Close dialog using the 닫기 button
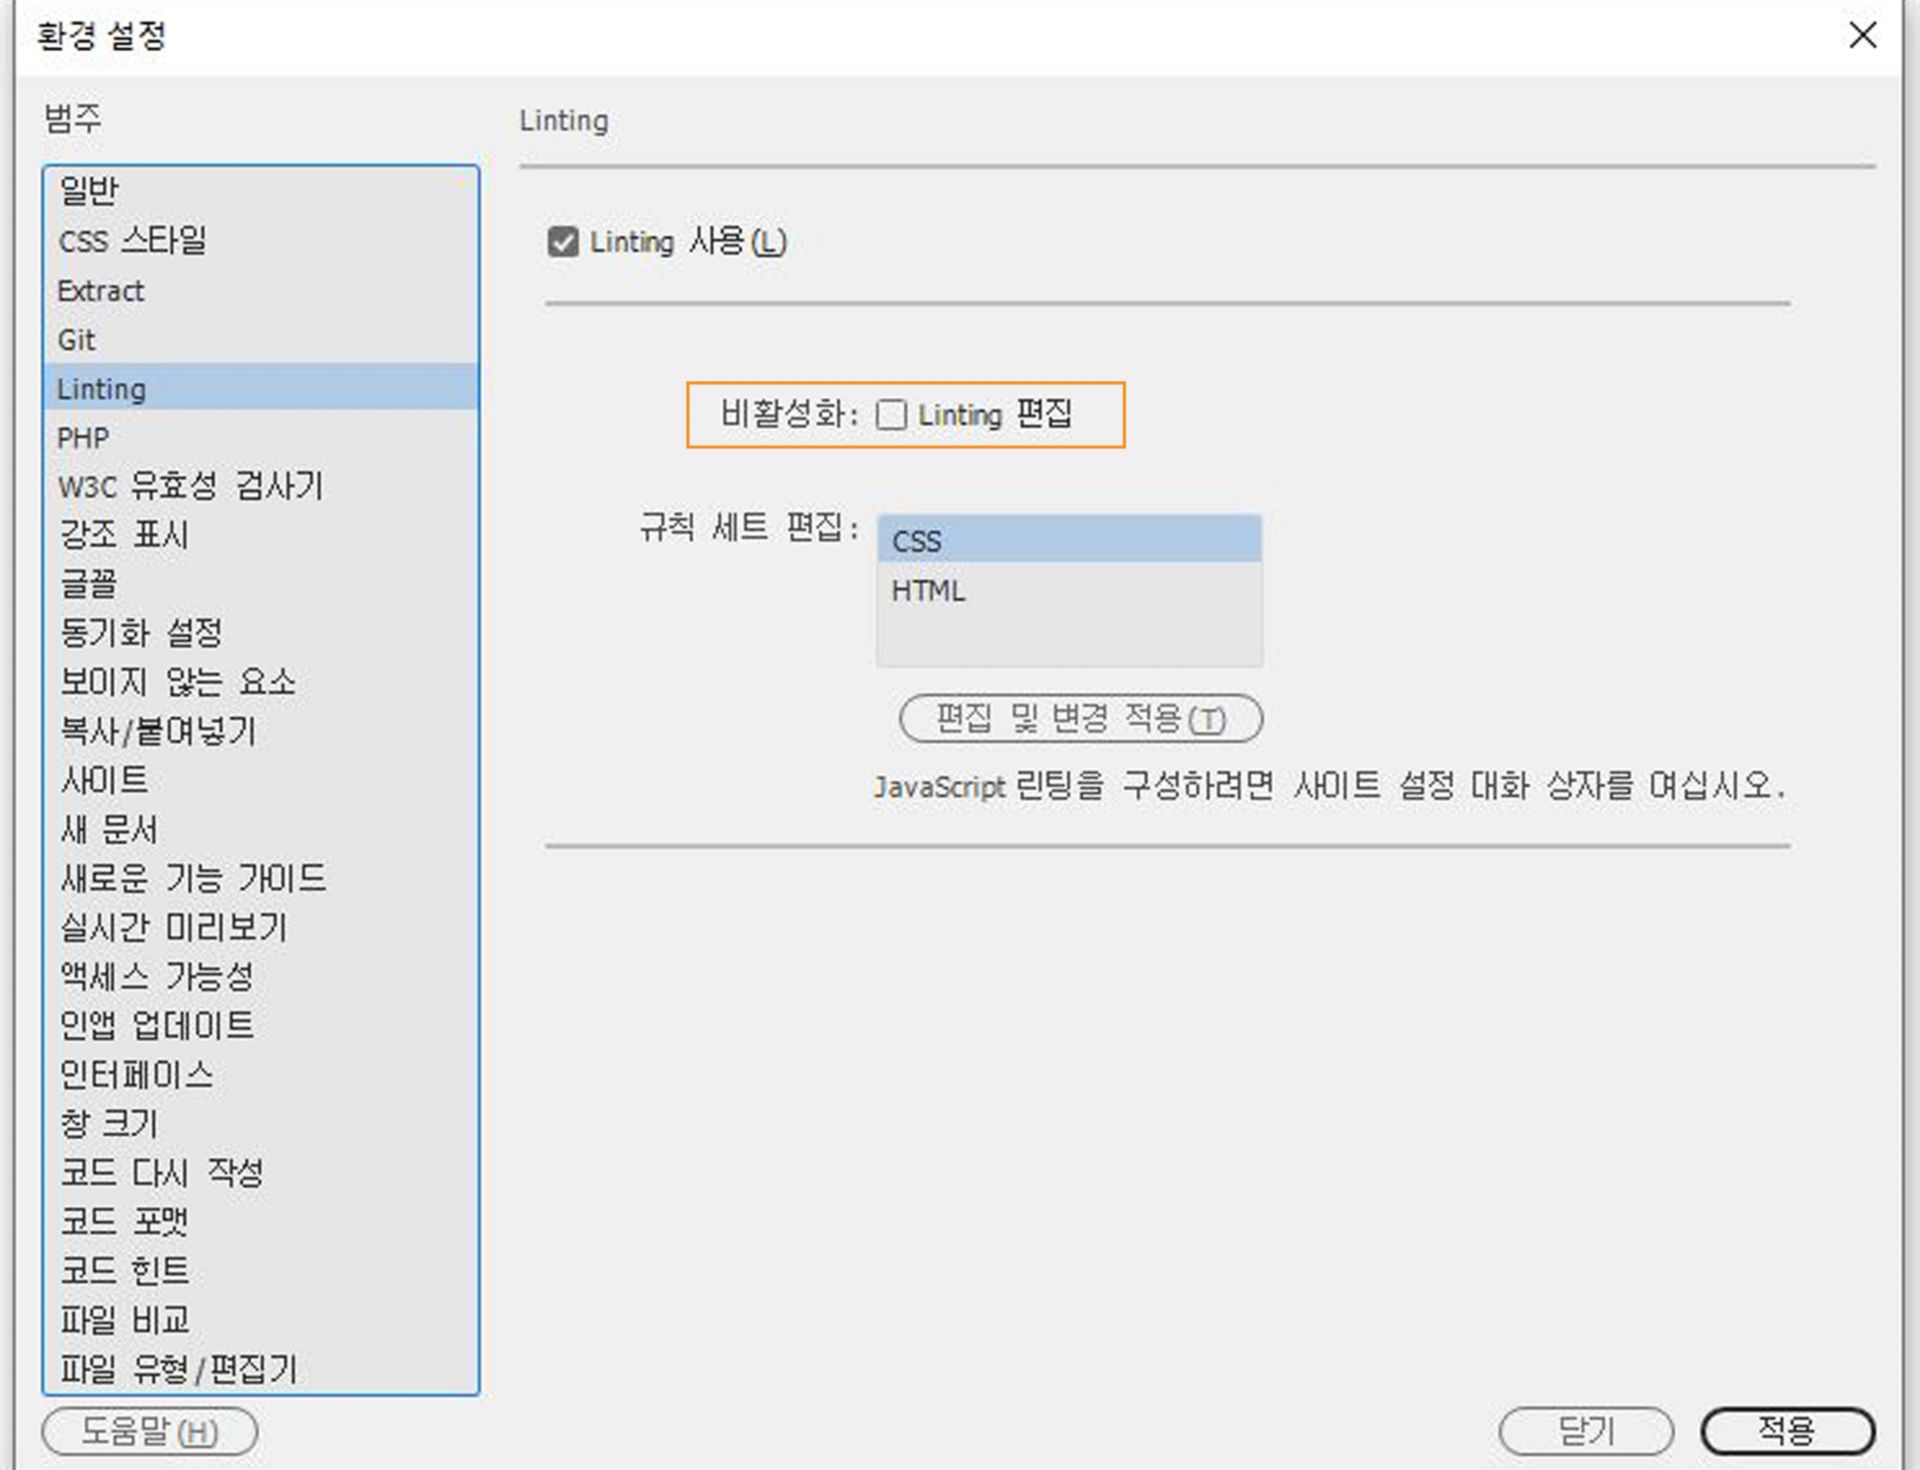This screenshot has width=1920, height=1470. [1588, 1429]
